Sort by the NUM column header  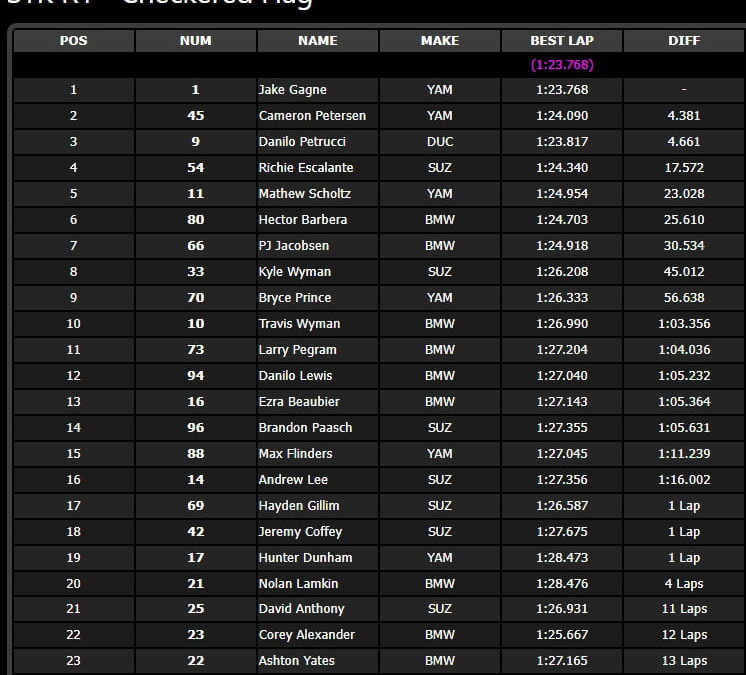(195, 41)
